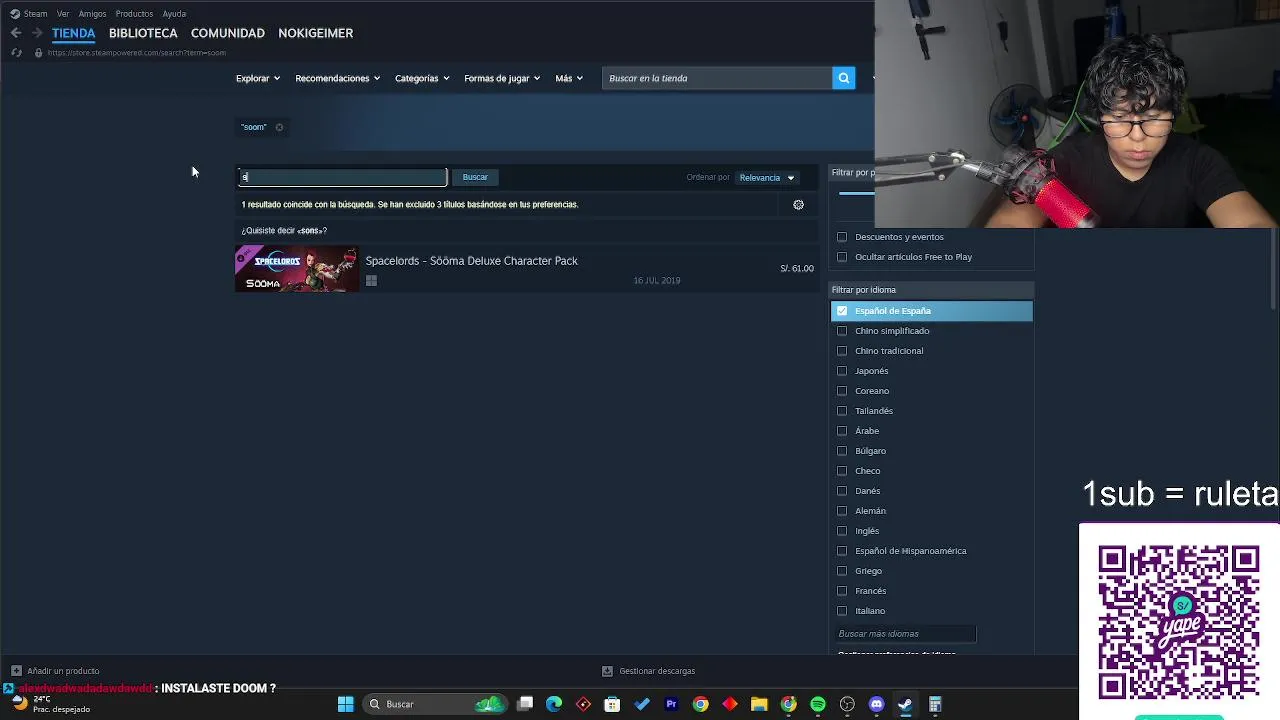Screen dimensions: 1280x720
Task: Uncheck Español de España language filter
Action: click(x=842, y=311)
